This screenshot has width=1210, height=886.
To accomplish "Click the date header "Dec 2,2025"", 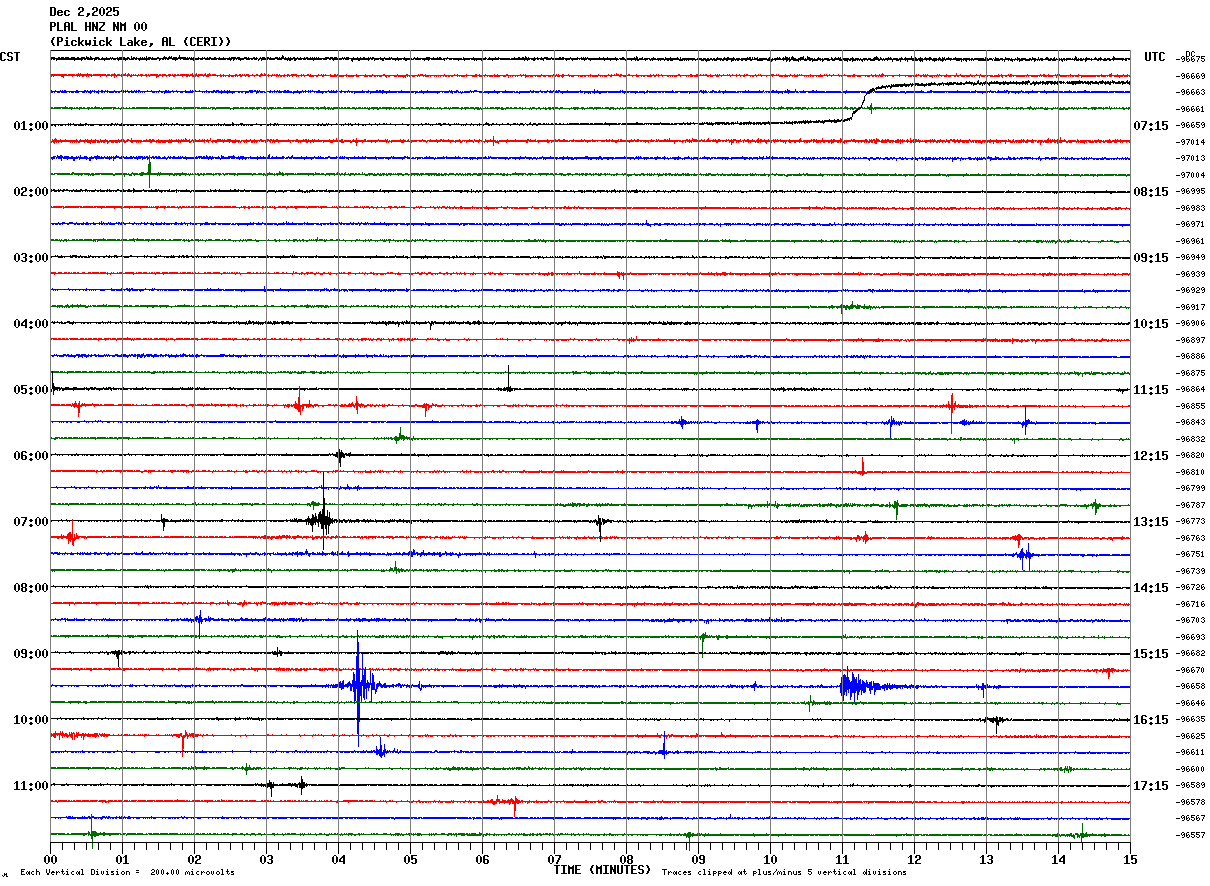I will click(x=84, y=12).
